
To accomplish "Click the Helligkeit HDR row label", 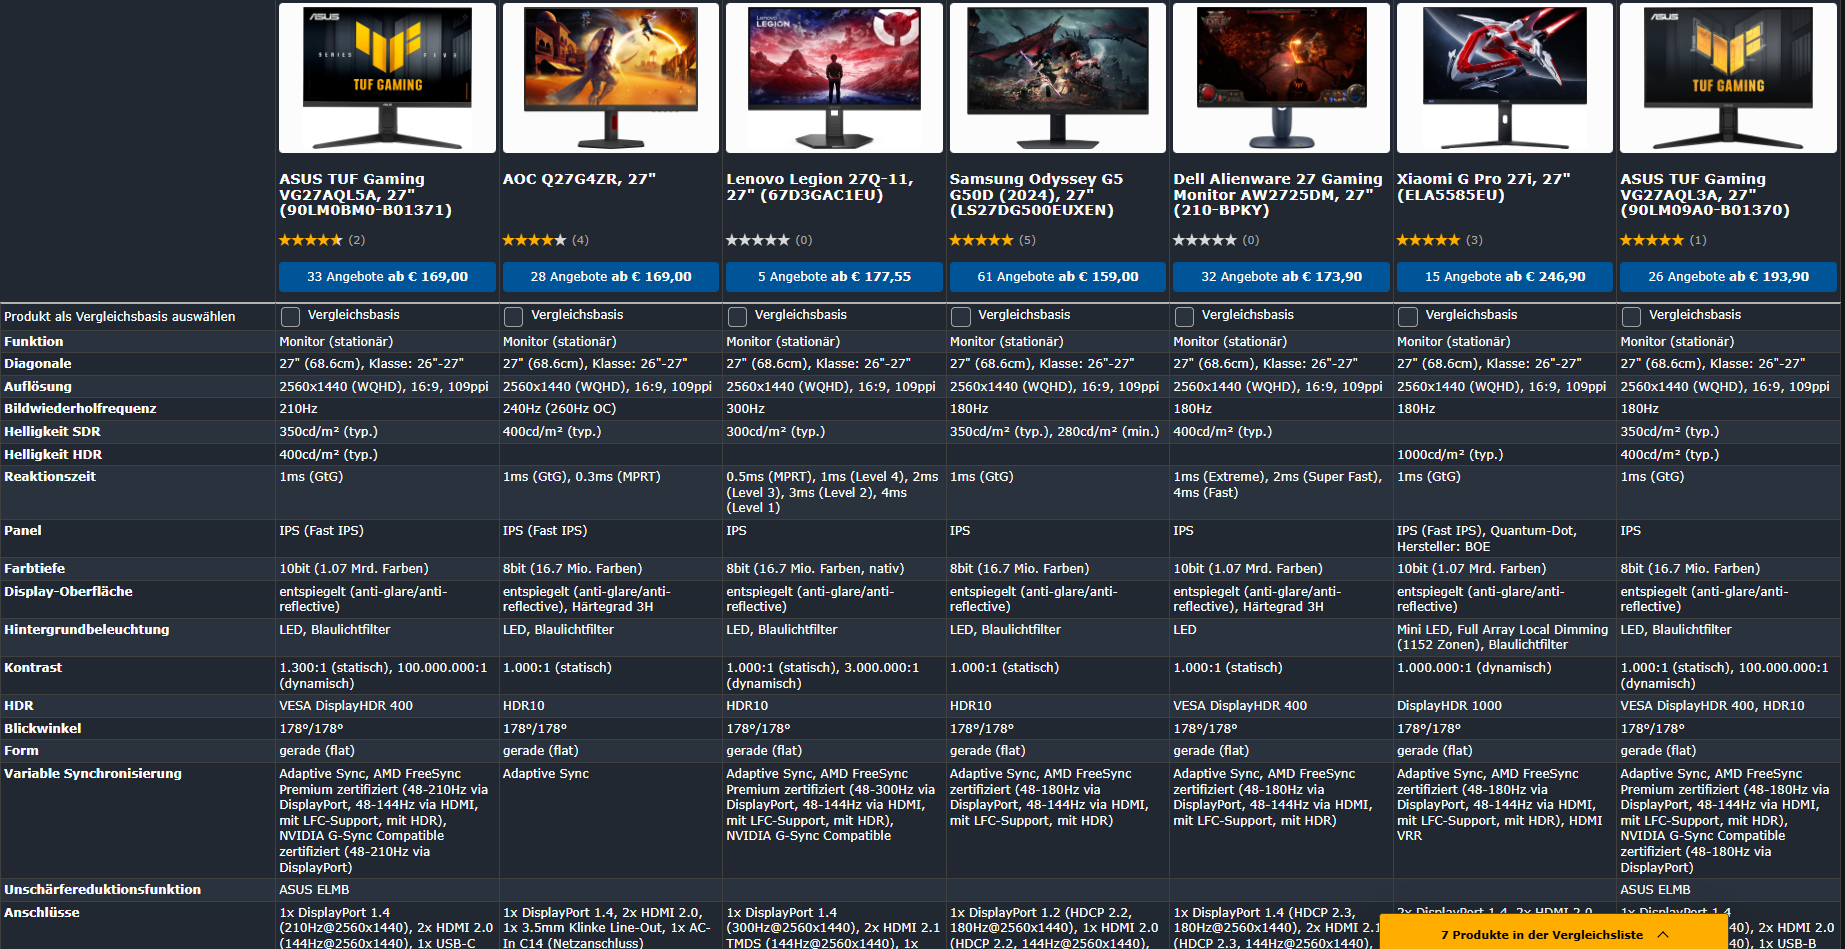I will click(53, 455).
